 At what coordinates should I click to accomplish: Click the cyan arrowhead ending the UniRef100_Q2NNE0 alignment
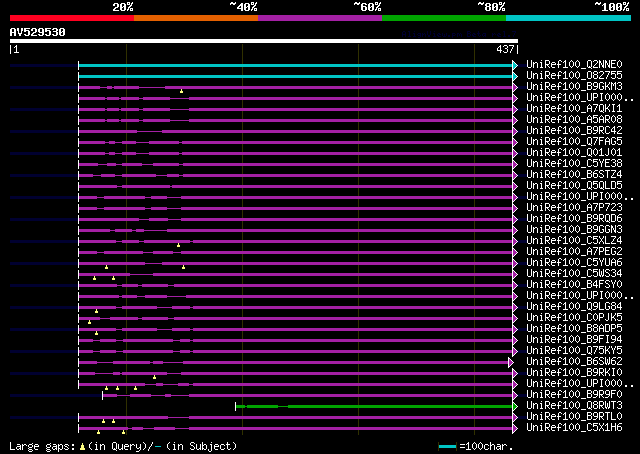click(515, 65)
